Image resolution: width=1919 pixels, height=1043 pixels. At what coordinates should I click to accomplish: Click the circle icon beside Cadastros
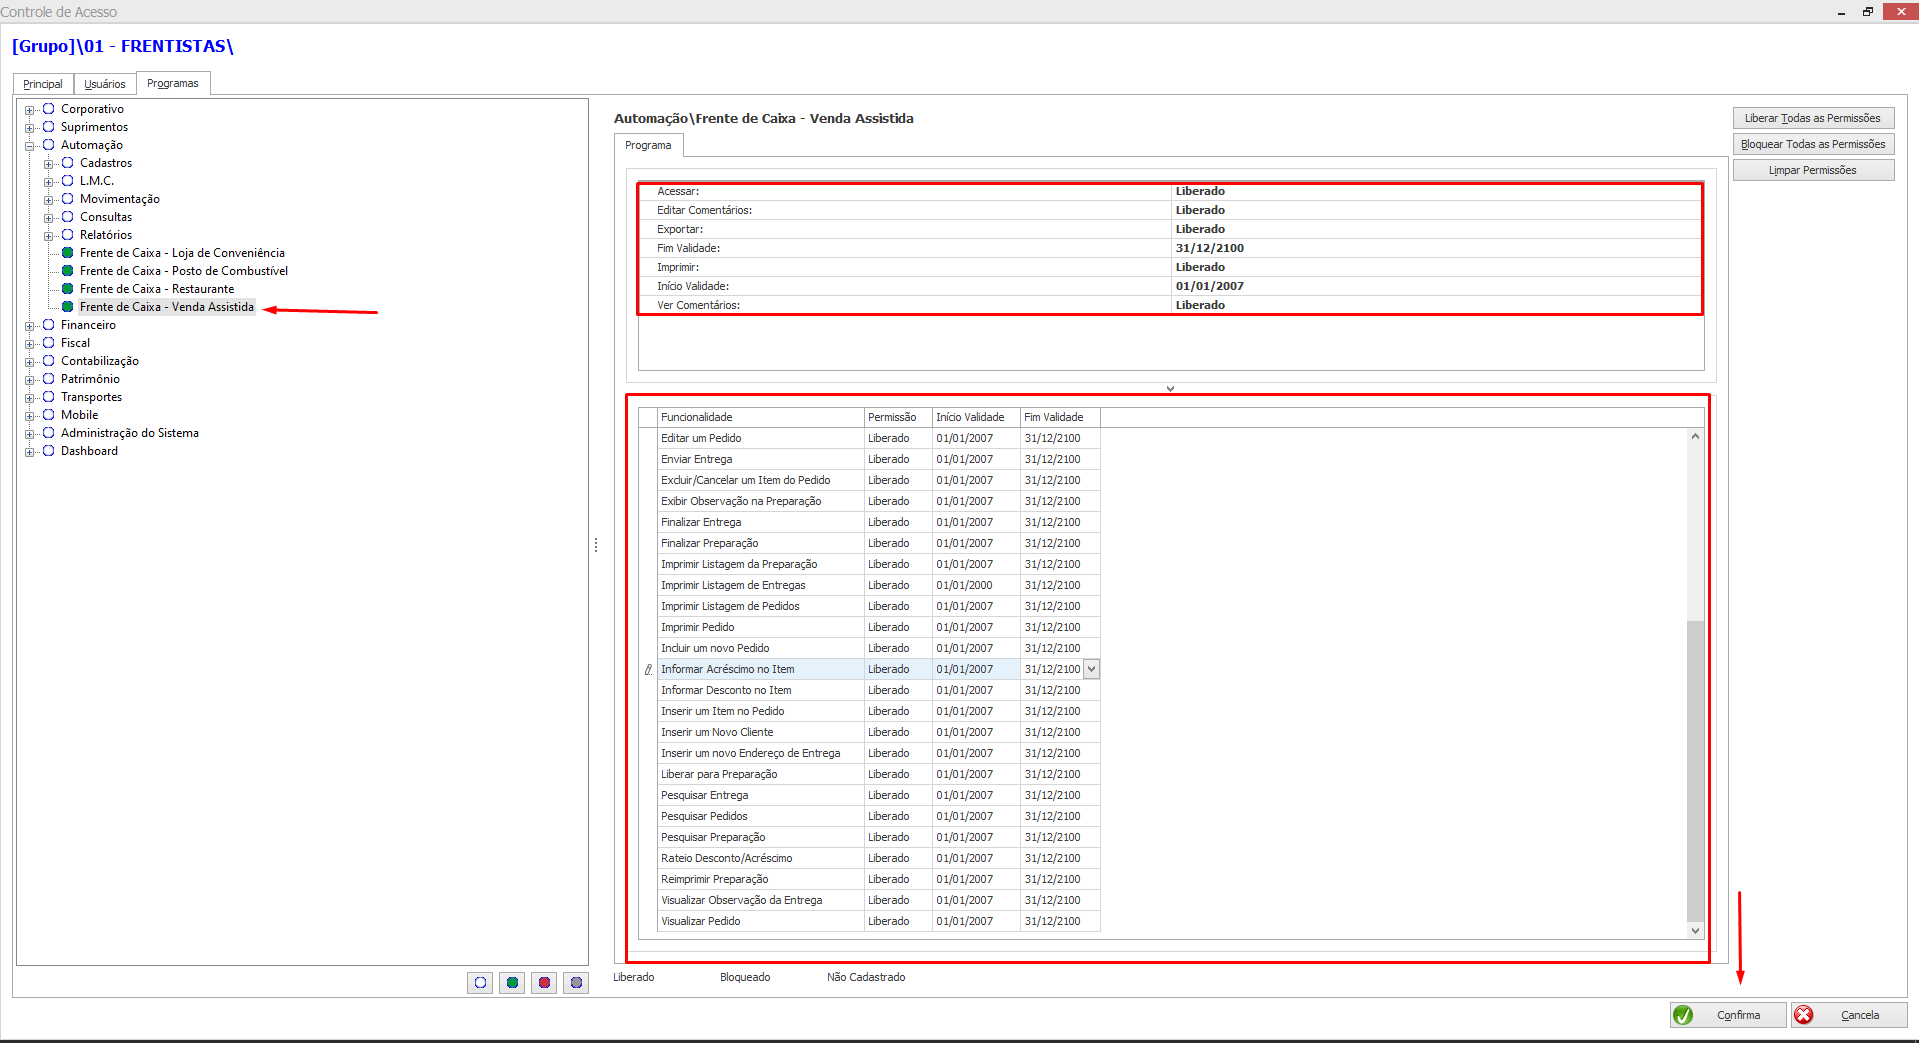68,163
